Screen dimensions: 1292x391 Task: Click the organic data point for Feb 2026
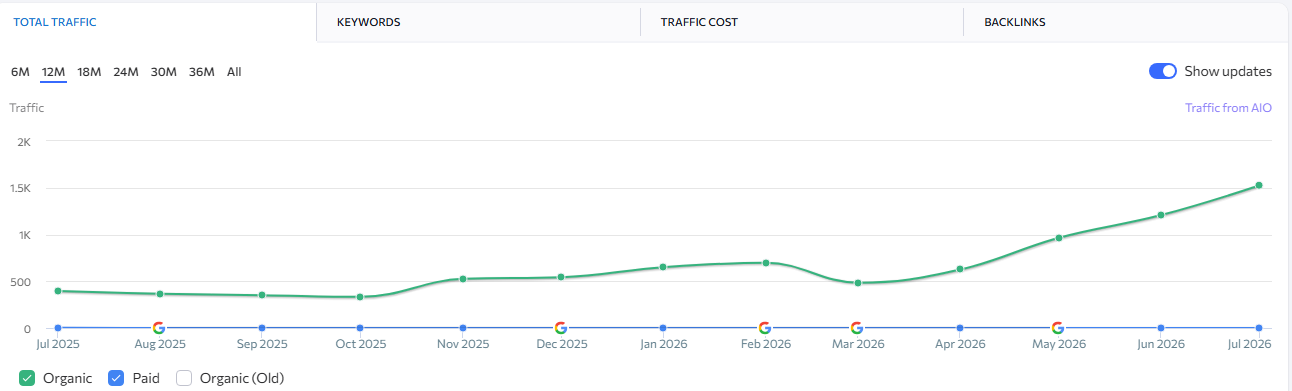click(x=766, y=263)
